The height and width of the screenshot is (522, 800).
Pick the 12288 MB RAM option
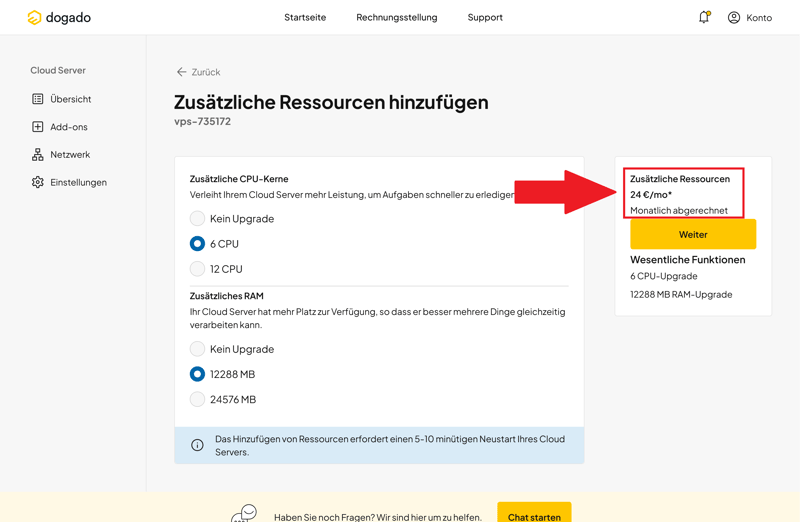pyautogui.click(x=197, y=374)
